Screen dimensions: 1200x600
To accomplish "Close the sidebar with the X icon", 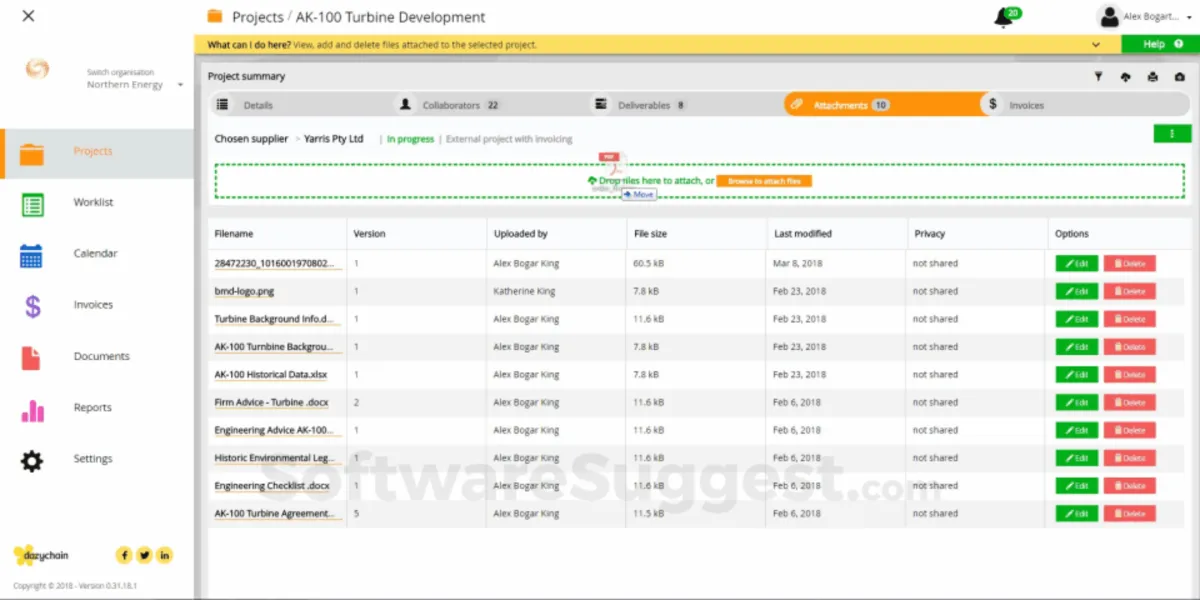I will point(28,16).
